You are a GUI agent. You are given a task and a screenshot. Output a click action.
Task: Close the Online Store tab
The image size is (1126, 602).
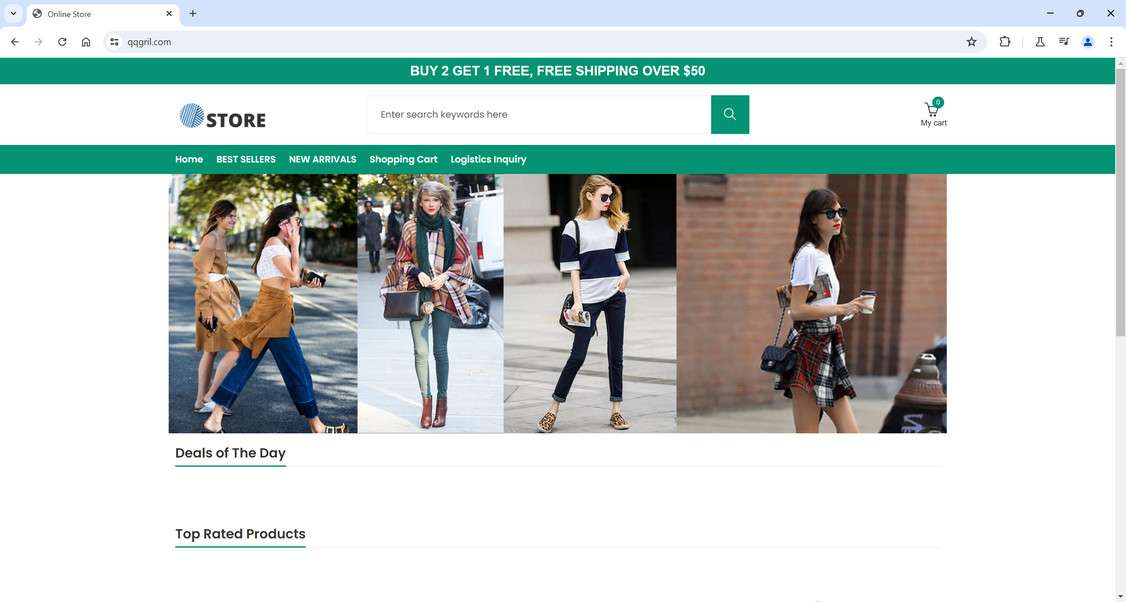point(169,14)
